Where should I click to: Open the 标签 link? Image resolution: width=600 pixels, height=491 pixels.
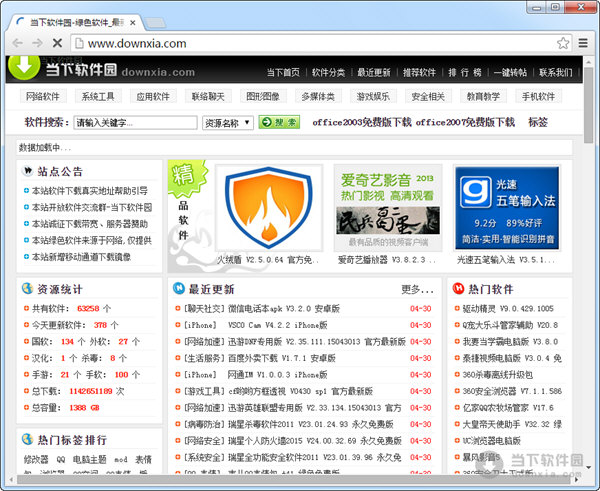[x=538, y=122]
